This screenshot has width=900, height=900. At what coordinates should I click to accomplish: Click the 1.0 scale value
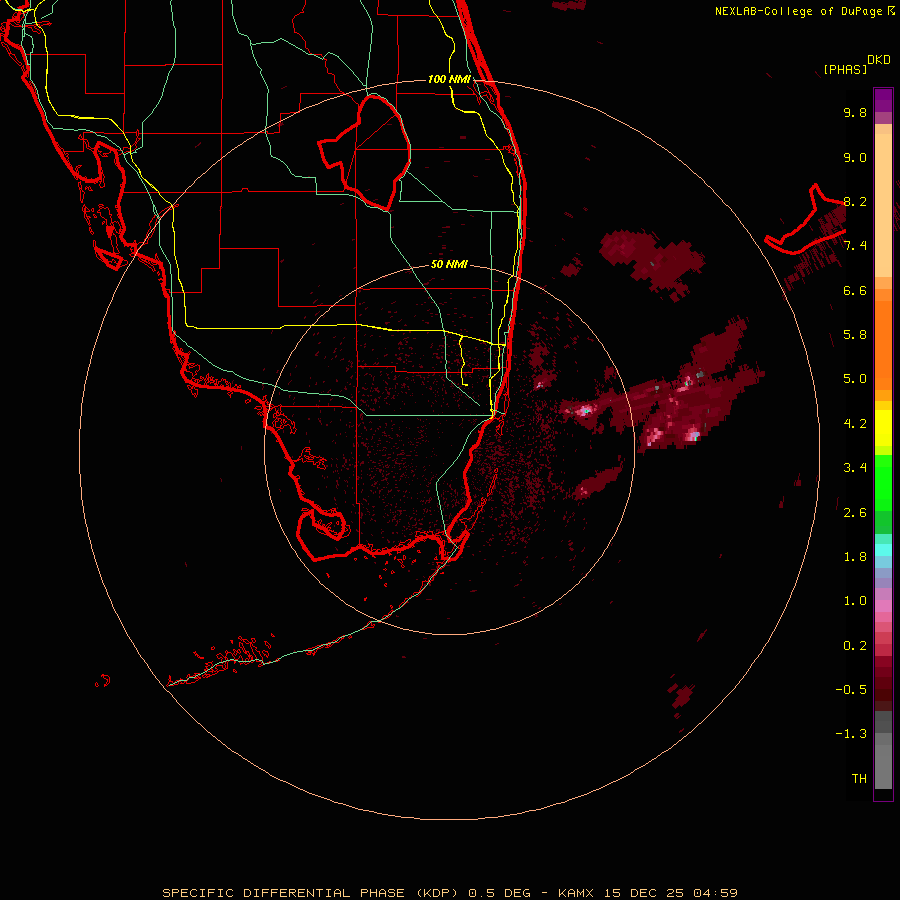pyautogui.click(x=855, y=601)
